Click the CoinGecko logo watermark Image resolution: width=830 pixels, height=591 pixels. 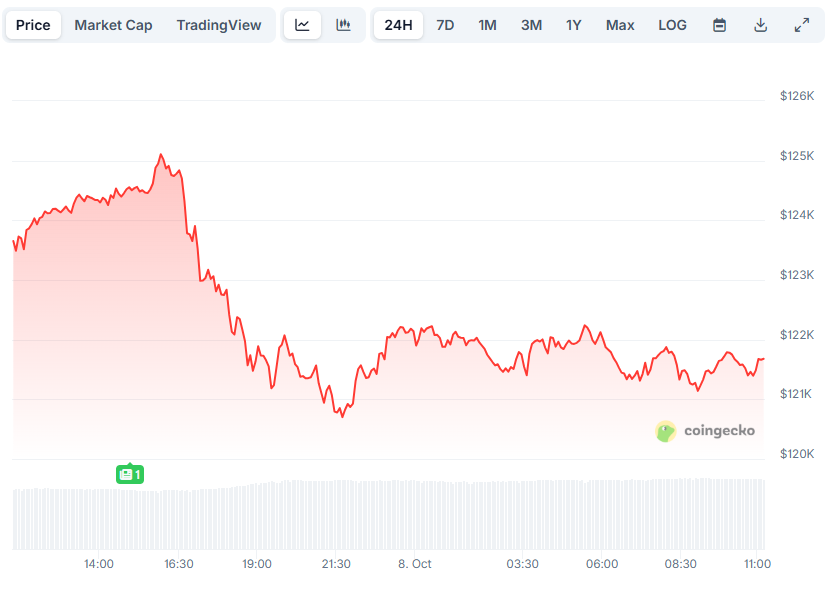[x=705, y=431]
